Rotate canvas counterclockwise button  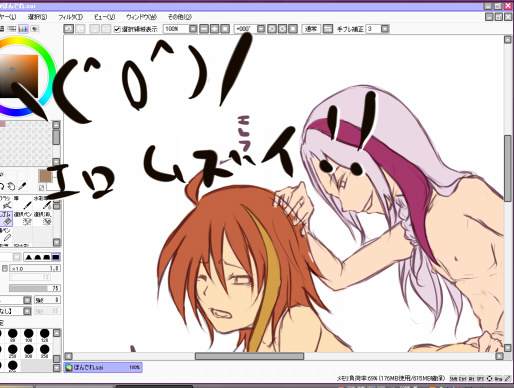pos(272,29)
